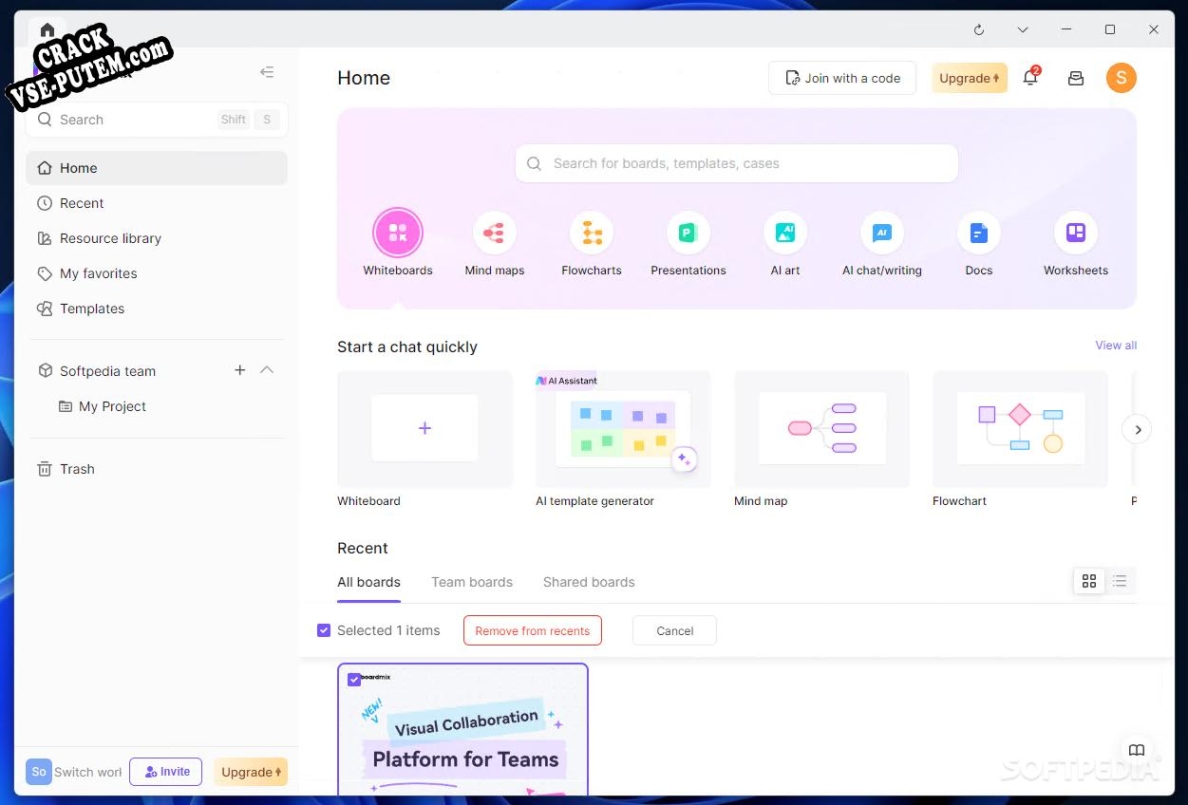Collapse the sidebar with the collapse icon
The width and height of the screenshot is (1188, 805).
[267, 72]
